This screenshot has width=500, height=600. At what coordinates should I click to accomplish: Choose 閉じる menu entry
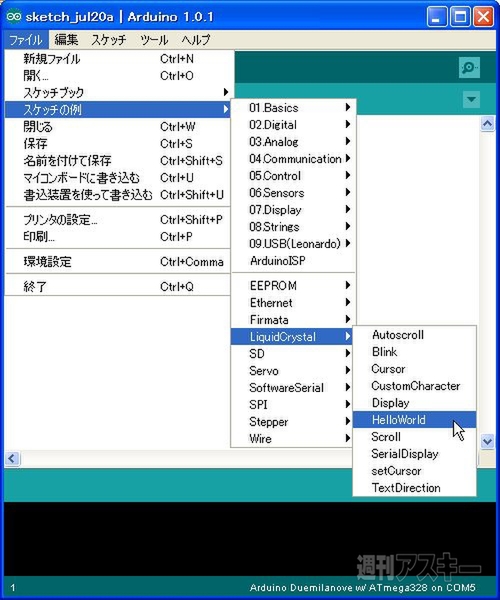tap(117, 127)
